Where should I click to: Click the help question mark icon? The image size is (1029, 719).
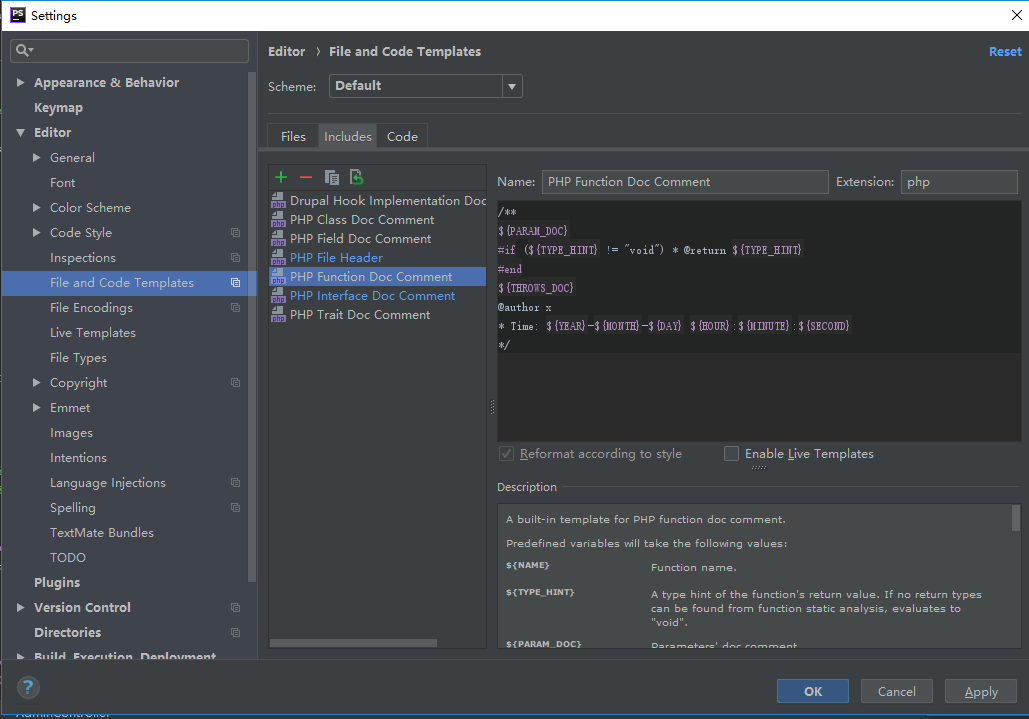point(28,688)
